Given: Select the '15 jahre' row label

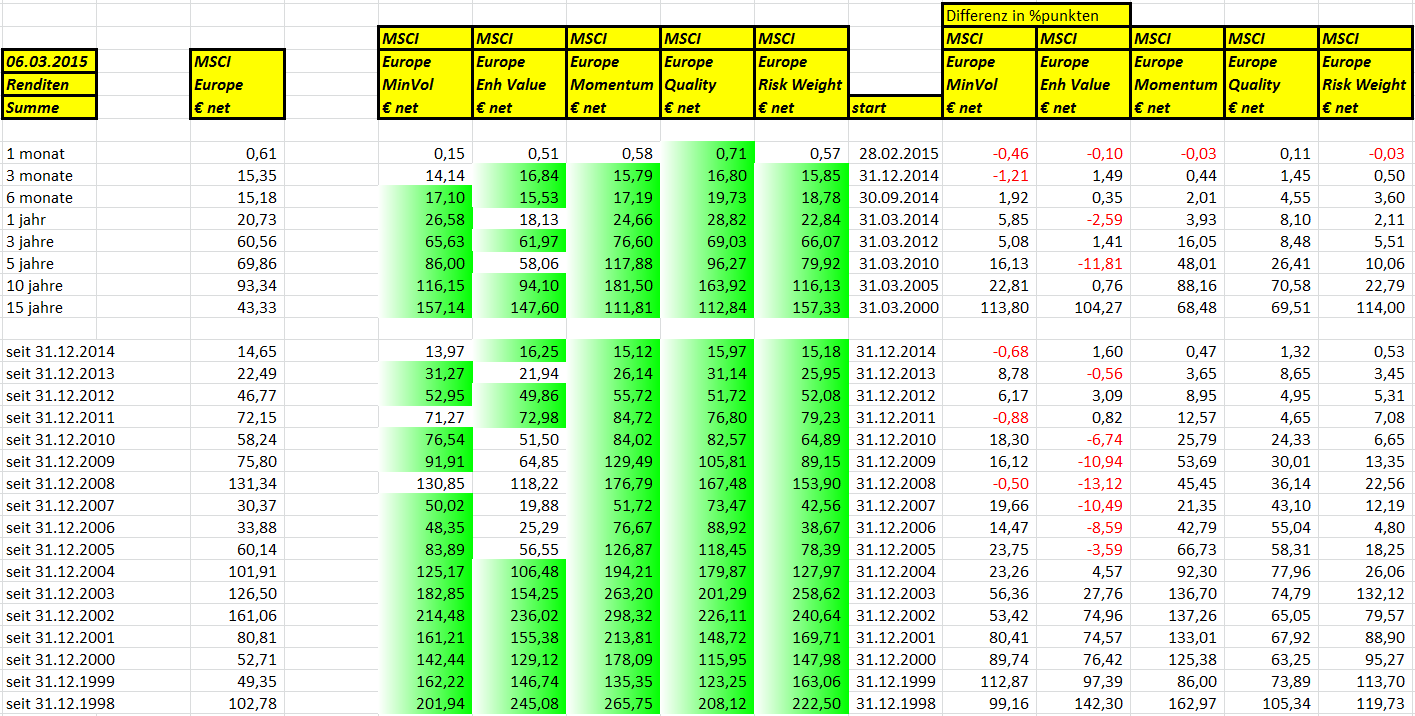Looking at the screenshot, I should point(49,308).
